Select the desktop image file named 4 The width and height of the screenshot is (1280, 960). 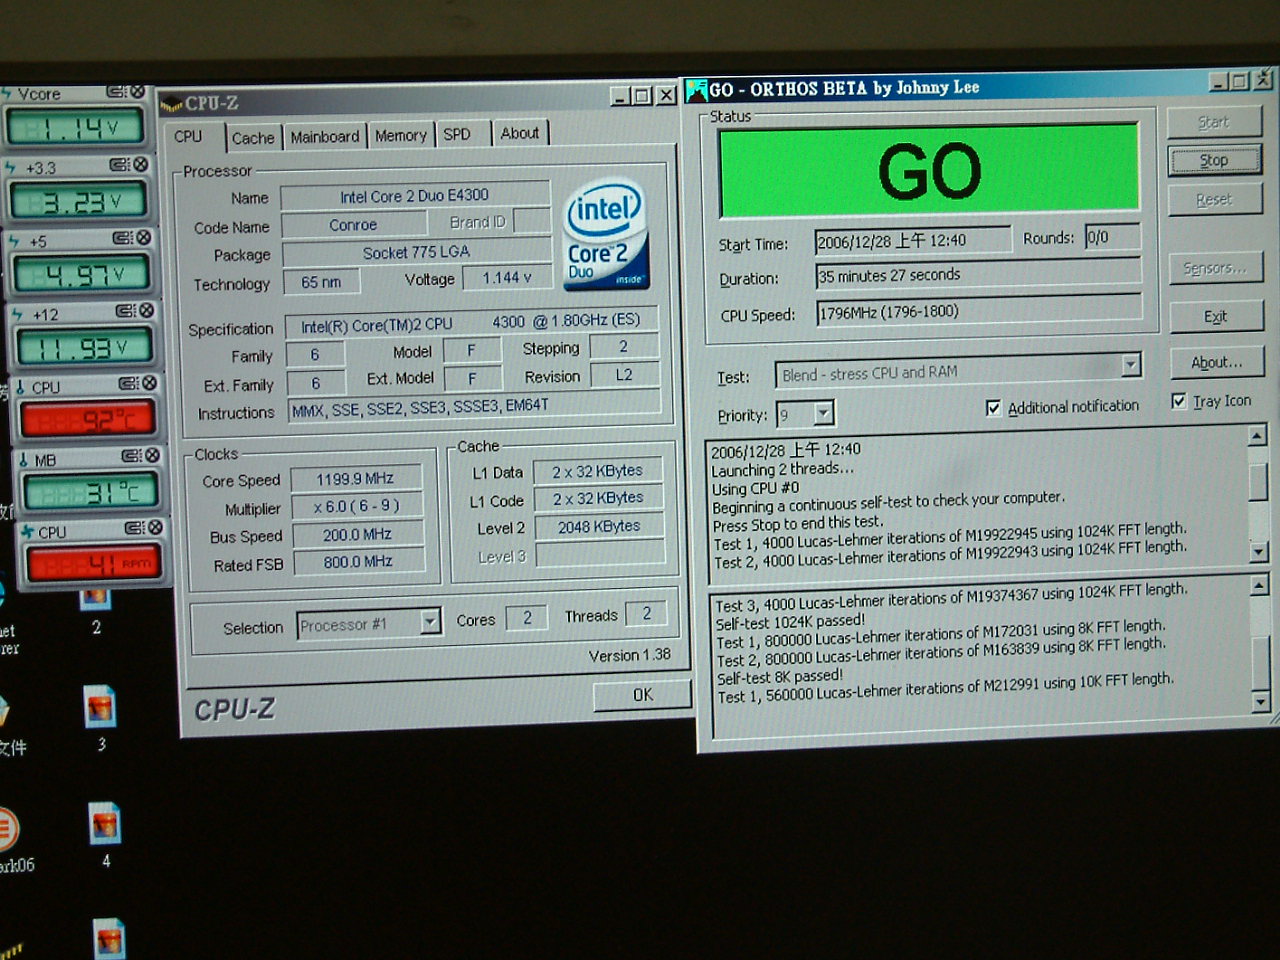pyautogui.click(x=105, y=824)
